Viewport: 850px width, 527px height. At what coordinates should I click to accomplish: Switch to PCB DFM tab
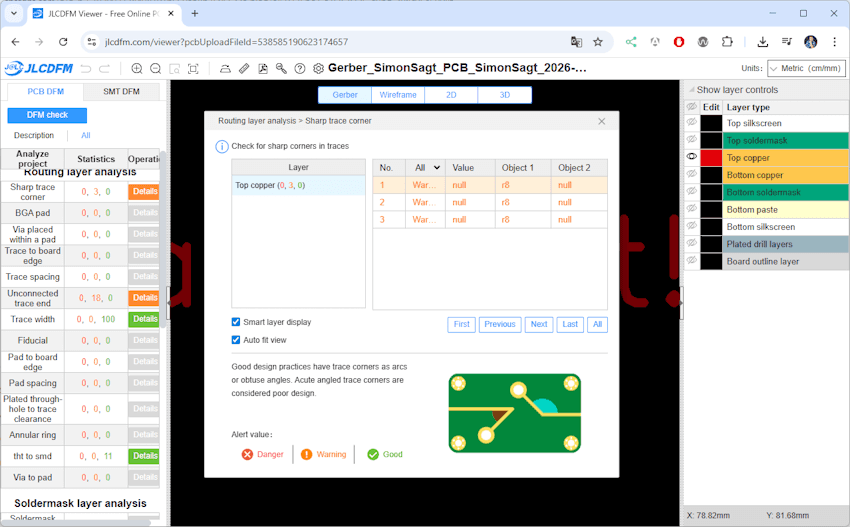pos(46,92)
